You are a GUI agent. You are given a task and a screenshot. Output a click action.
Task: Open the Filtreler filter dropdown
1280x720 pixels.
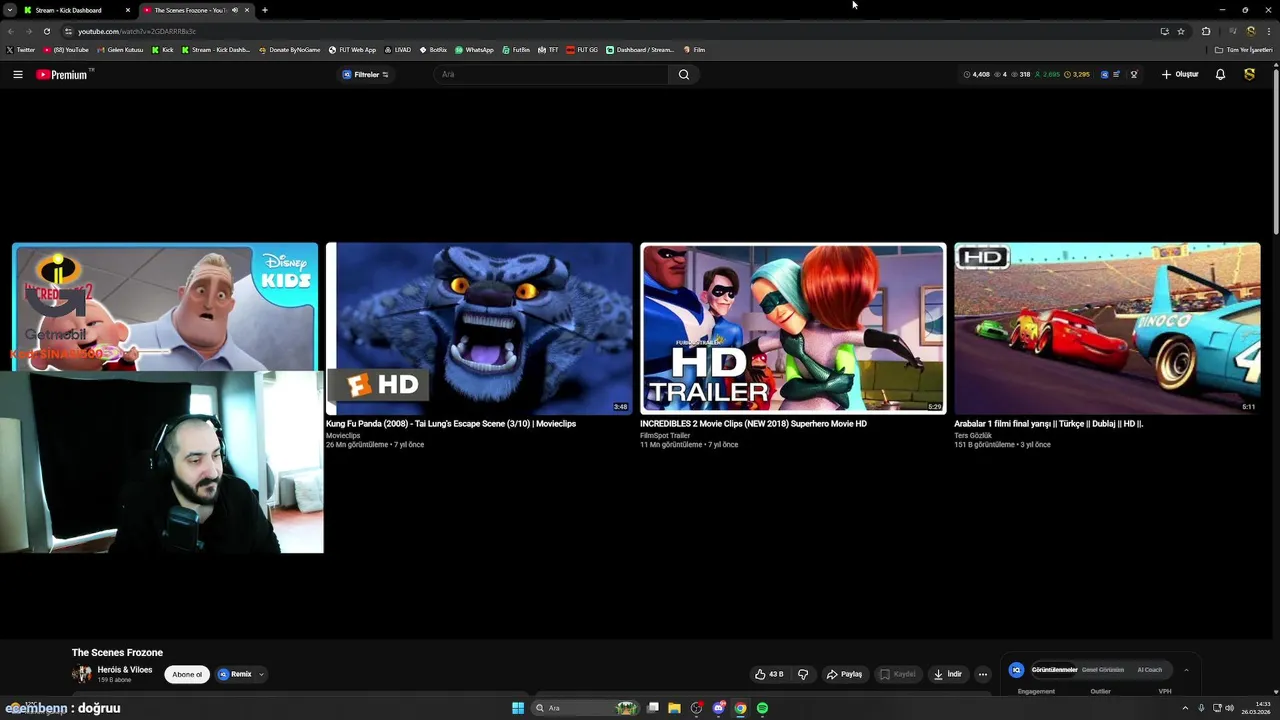tap(366, 74)
